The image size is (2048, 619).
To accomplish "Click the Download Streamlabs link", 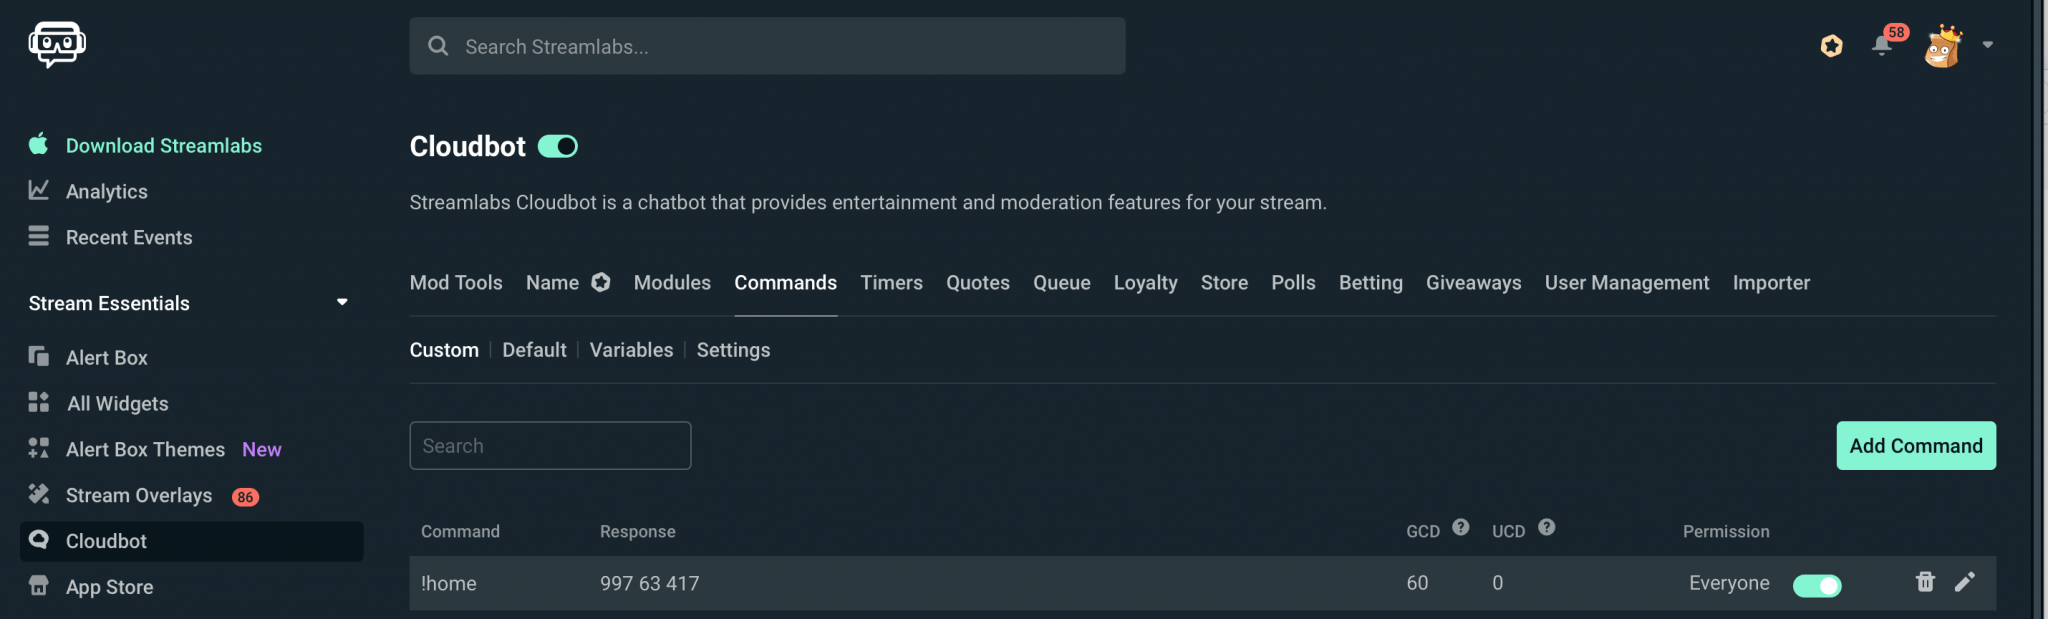I will click(163, 146).
